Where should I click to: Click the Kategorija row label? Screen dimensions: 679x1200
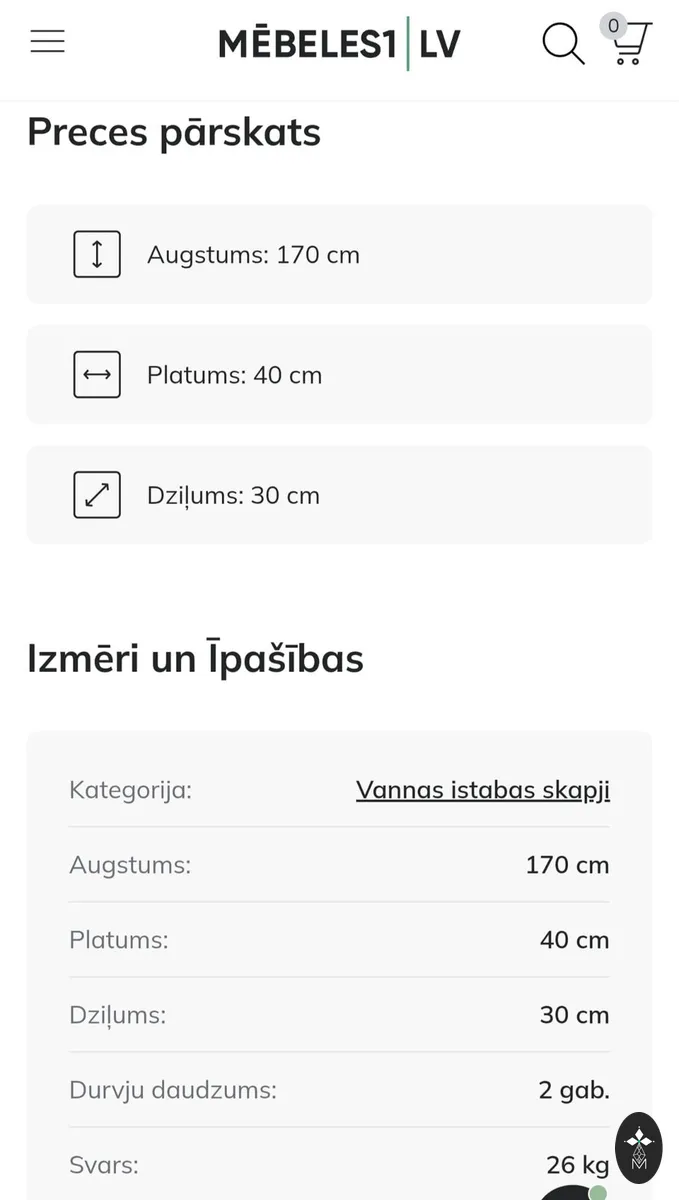[x=130, y=790]
